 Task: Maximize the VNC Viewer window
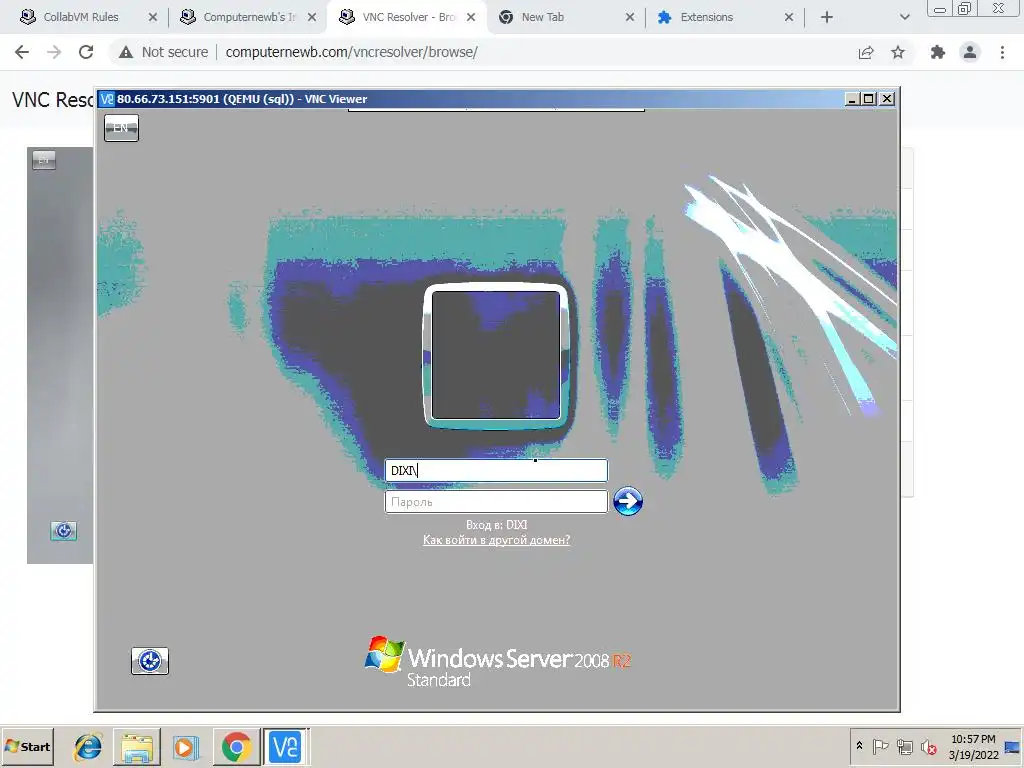(x=869, y=99)
